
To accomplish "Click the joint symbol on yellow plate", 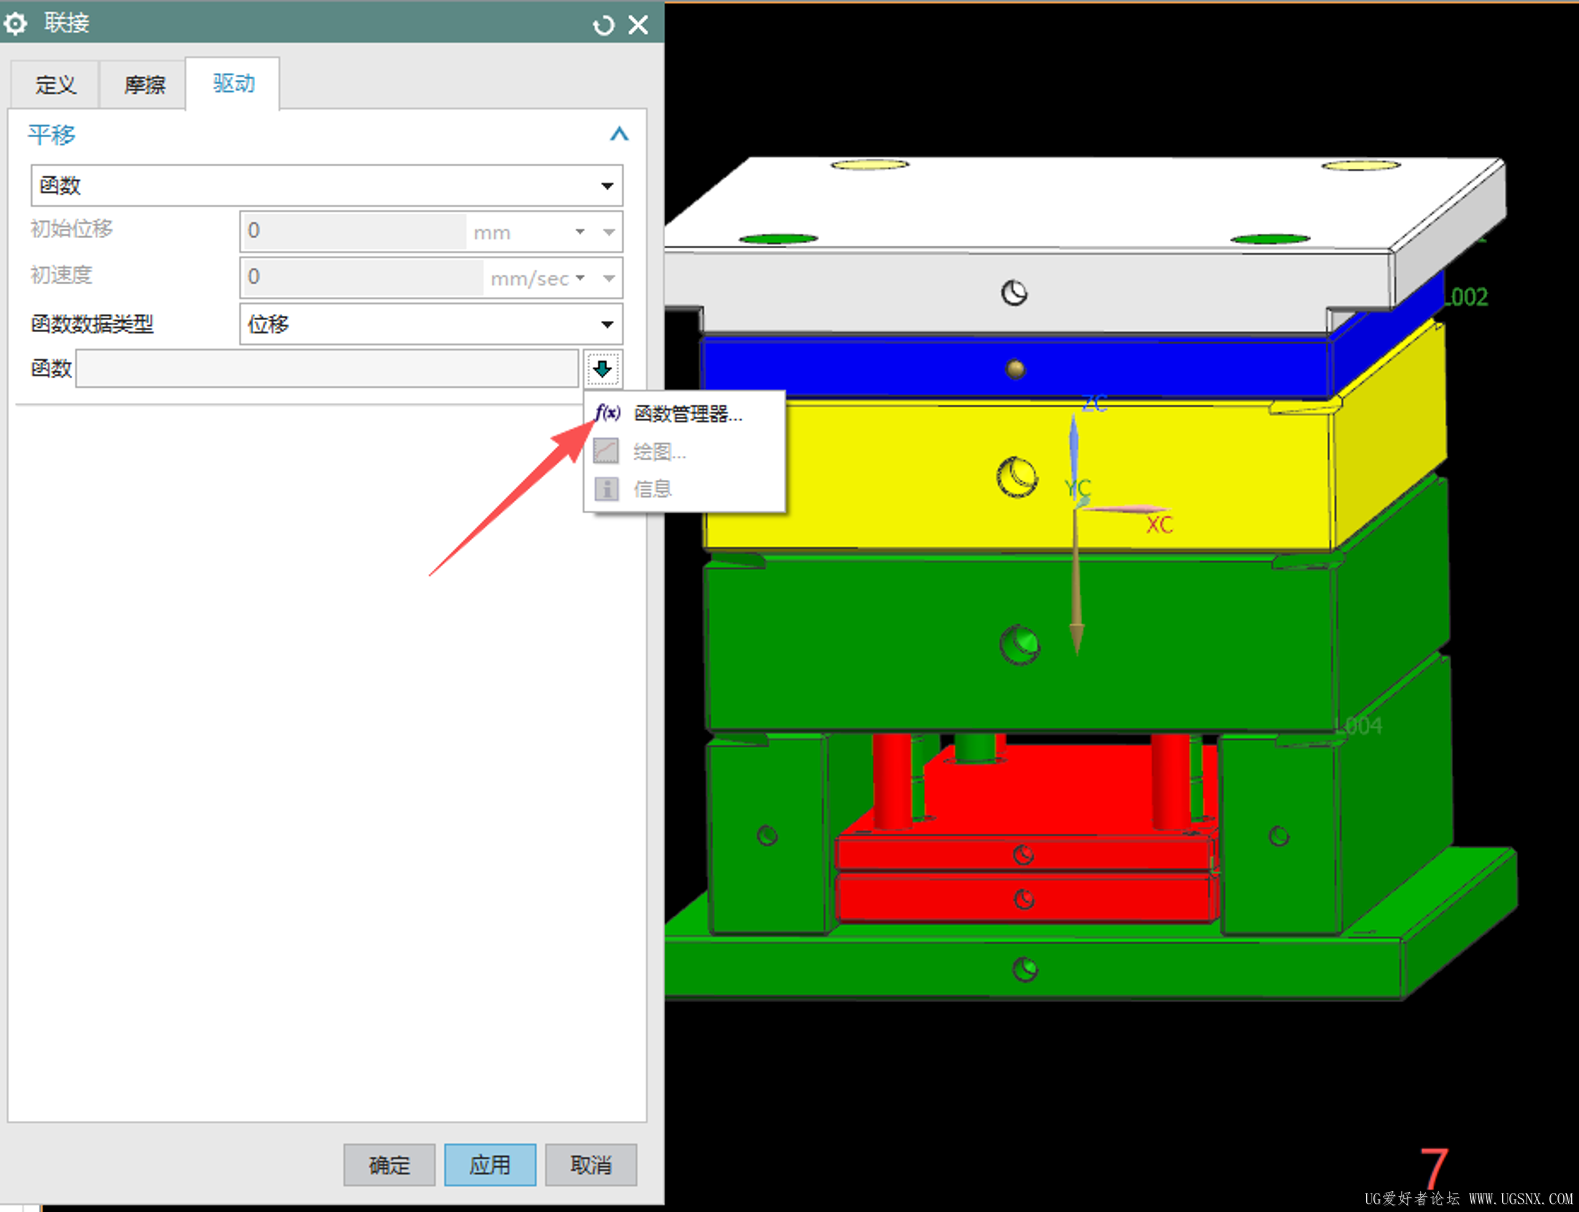I will coord(1018,476).
